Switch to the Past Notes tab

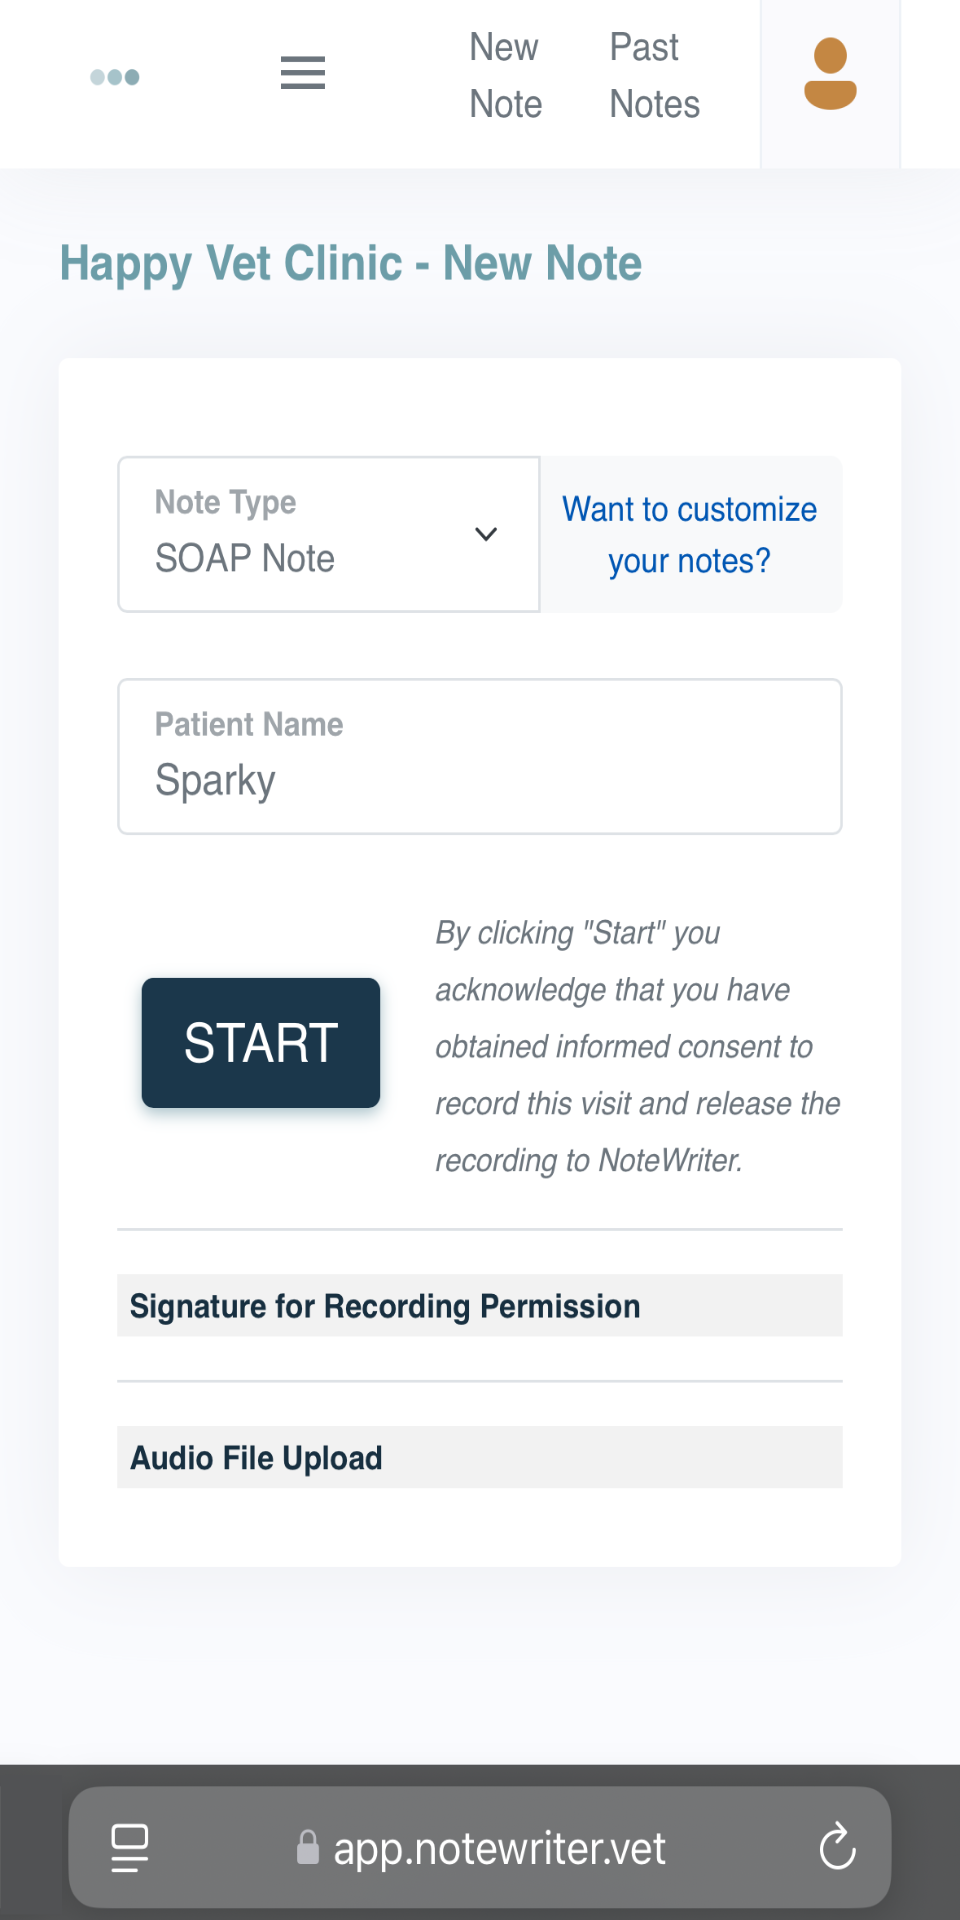click(x=655, y=76)
